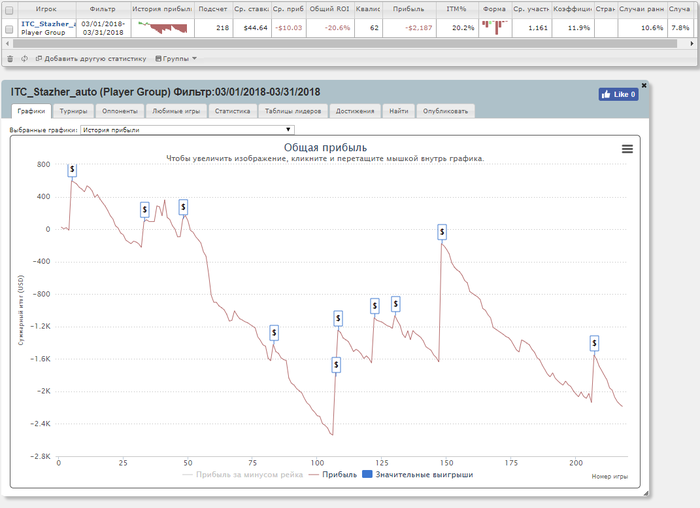Click the 1,161 average participants value
The width and height of the screenshot is (700, 508).
[x=538, y=28]
